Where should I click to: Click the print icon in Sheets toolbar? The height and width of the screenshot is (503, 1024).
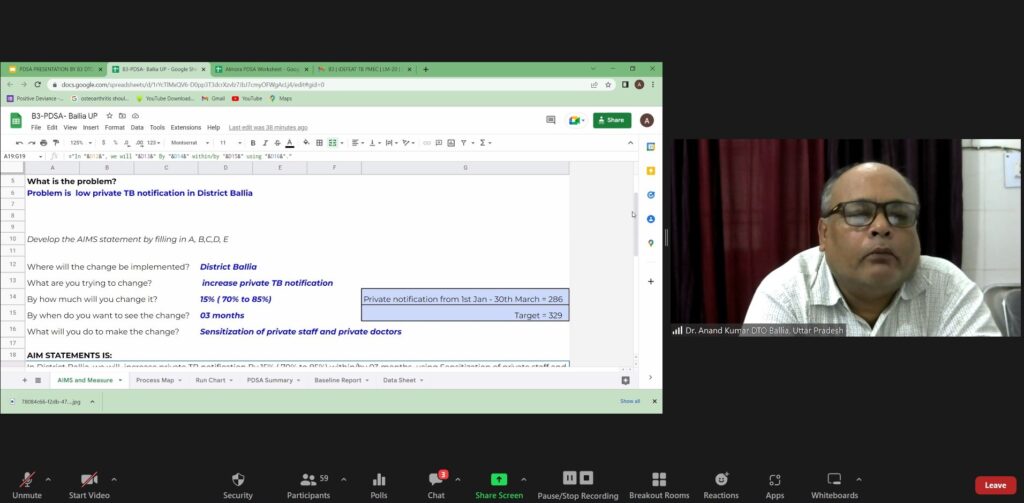pos(43,143)
